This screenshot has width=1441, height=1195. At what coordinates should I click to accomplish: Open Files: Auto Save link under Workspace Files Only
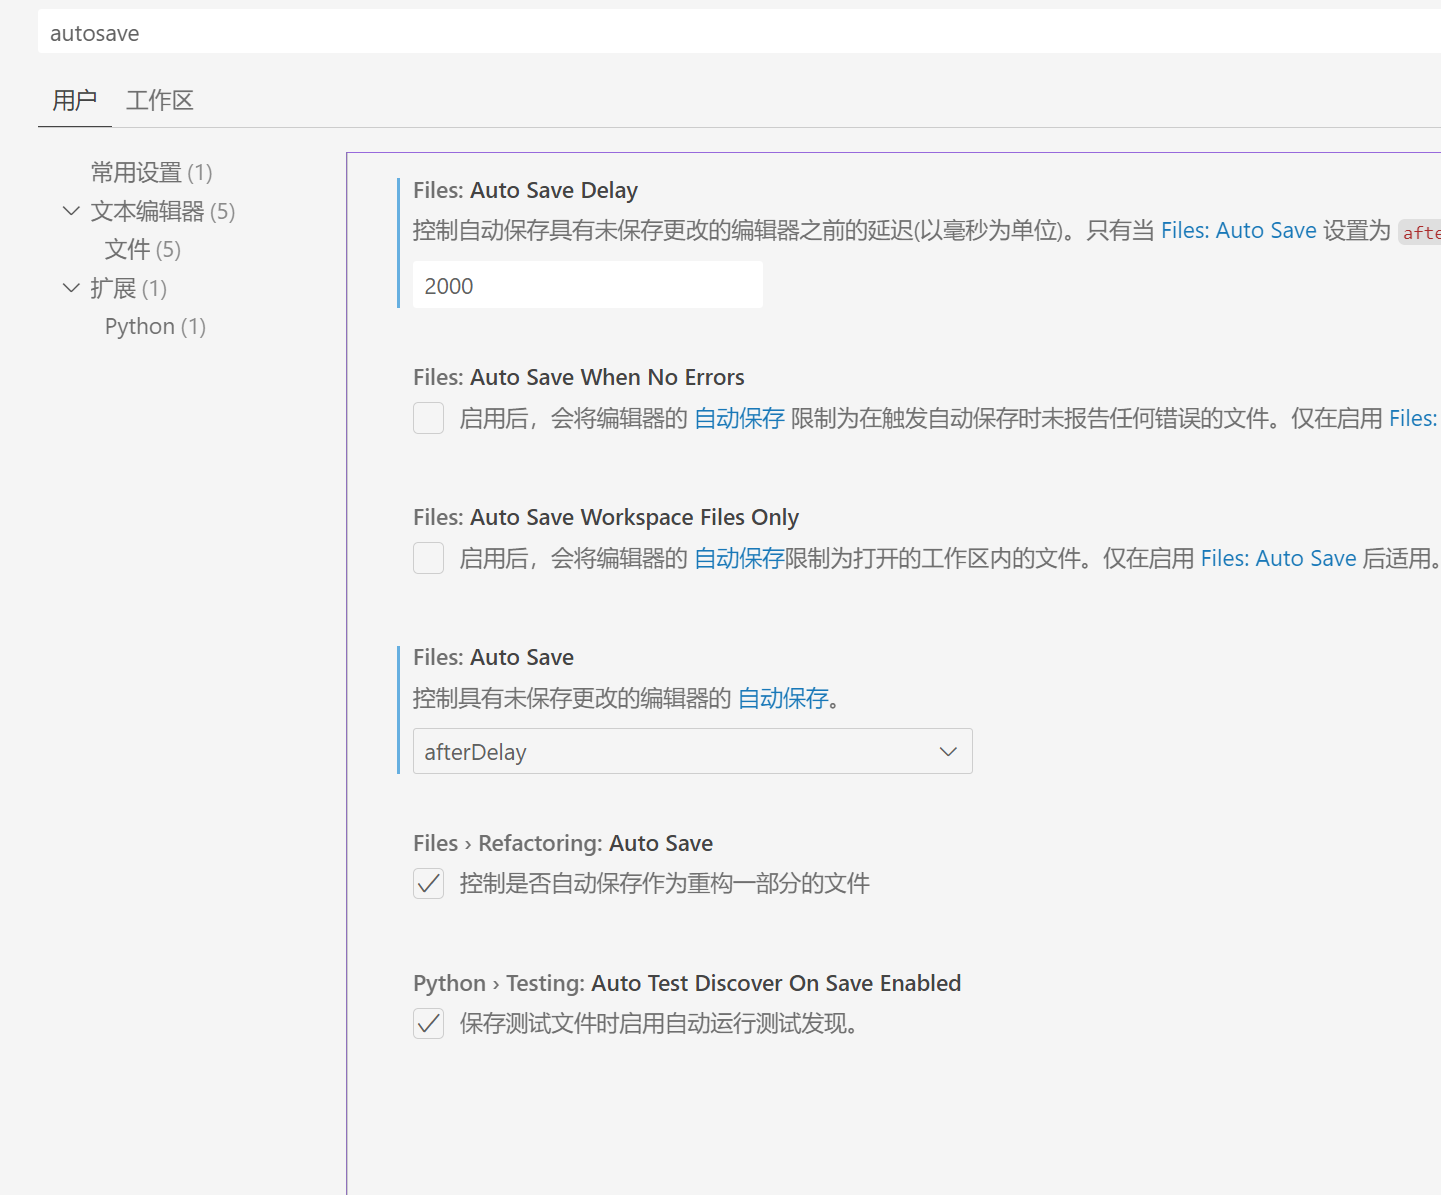pyautogui.click(x=1279, y=558)
